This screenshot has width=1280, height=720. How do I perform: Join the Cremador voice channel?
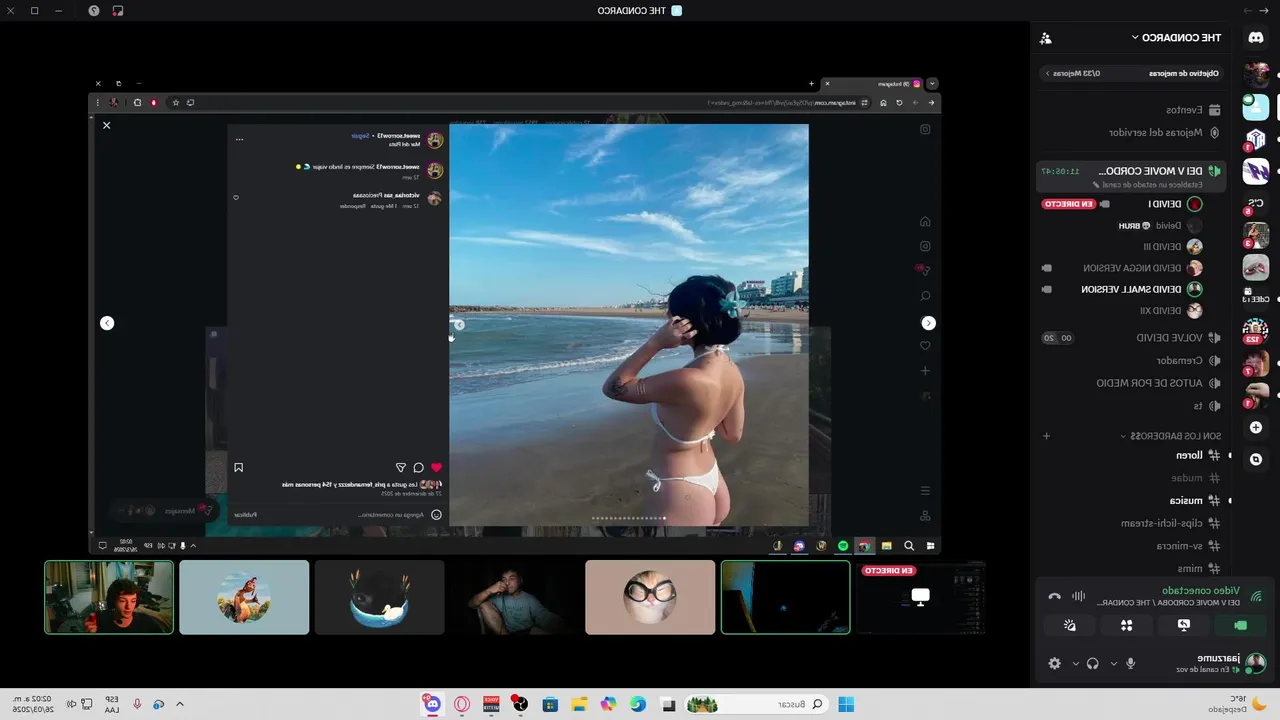click(1188, 360)
